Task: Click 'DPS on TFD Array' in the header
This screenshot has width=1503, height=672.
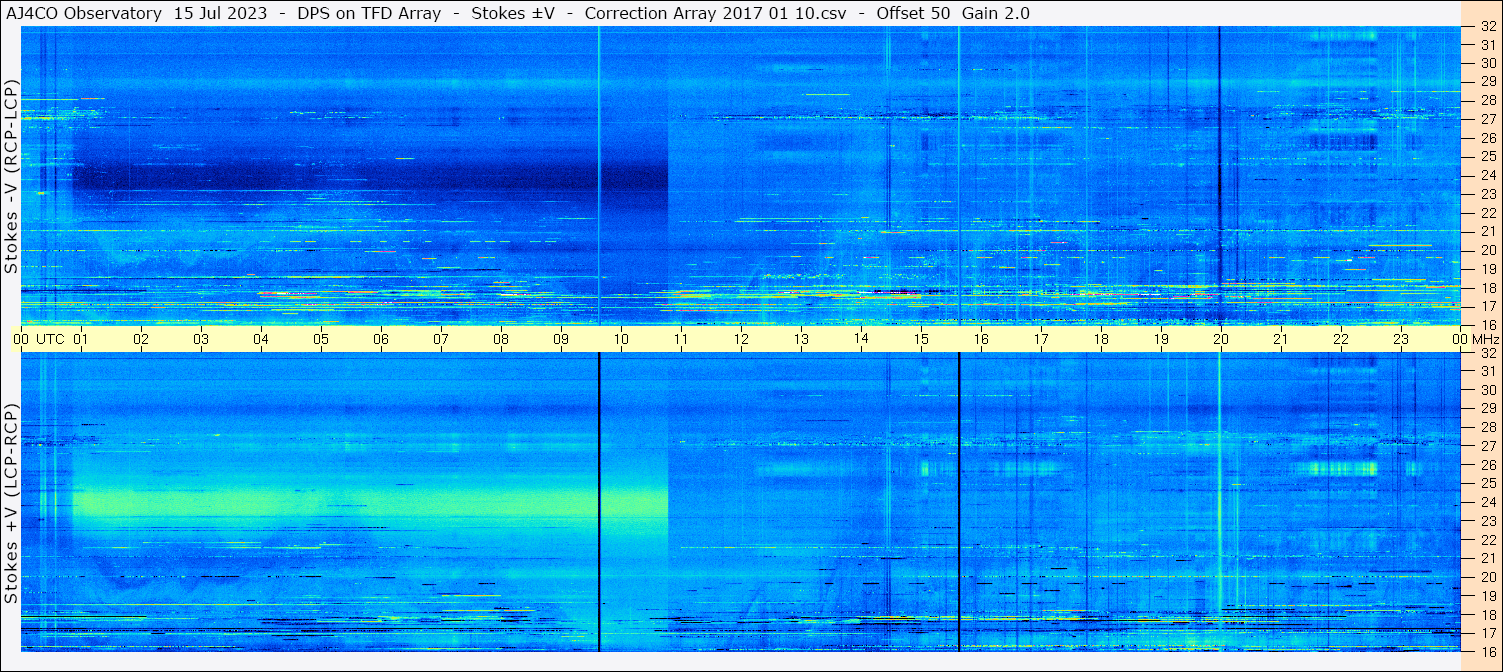Action: coord(369,13)
